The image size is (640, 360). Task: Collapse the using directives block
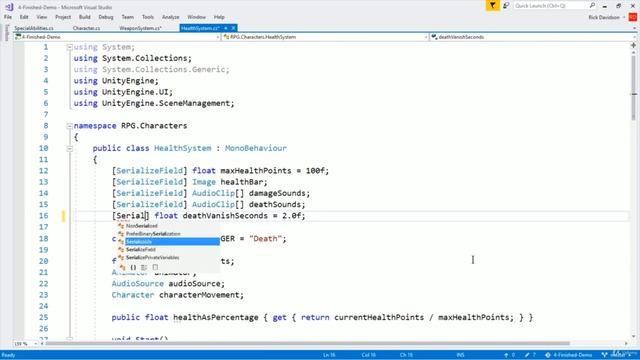[x=69, y=47]
